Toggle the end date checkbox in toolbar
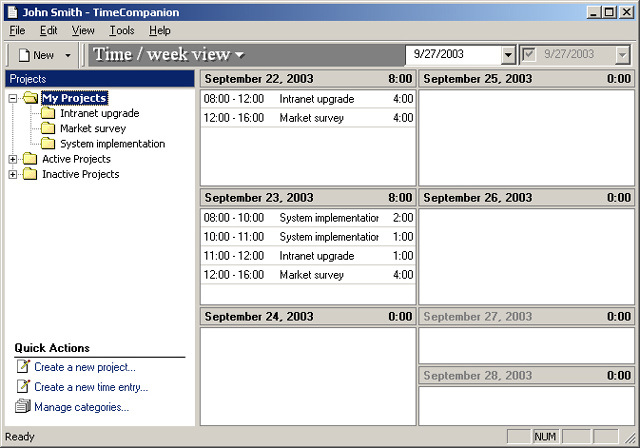 pos(529,55)
